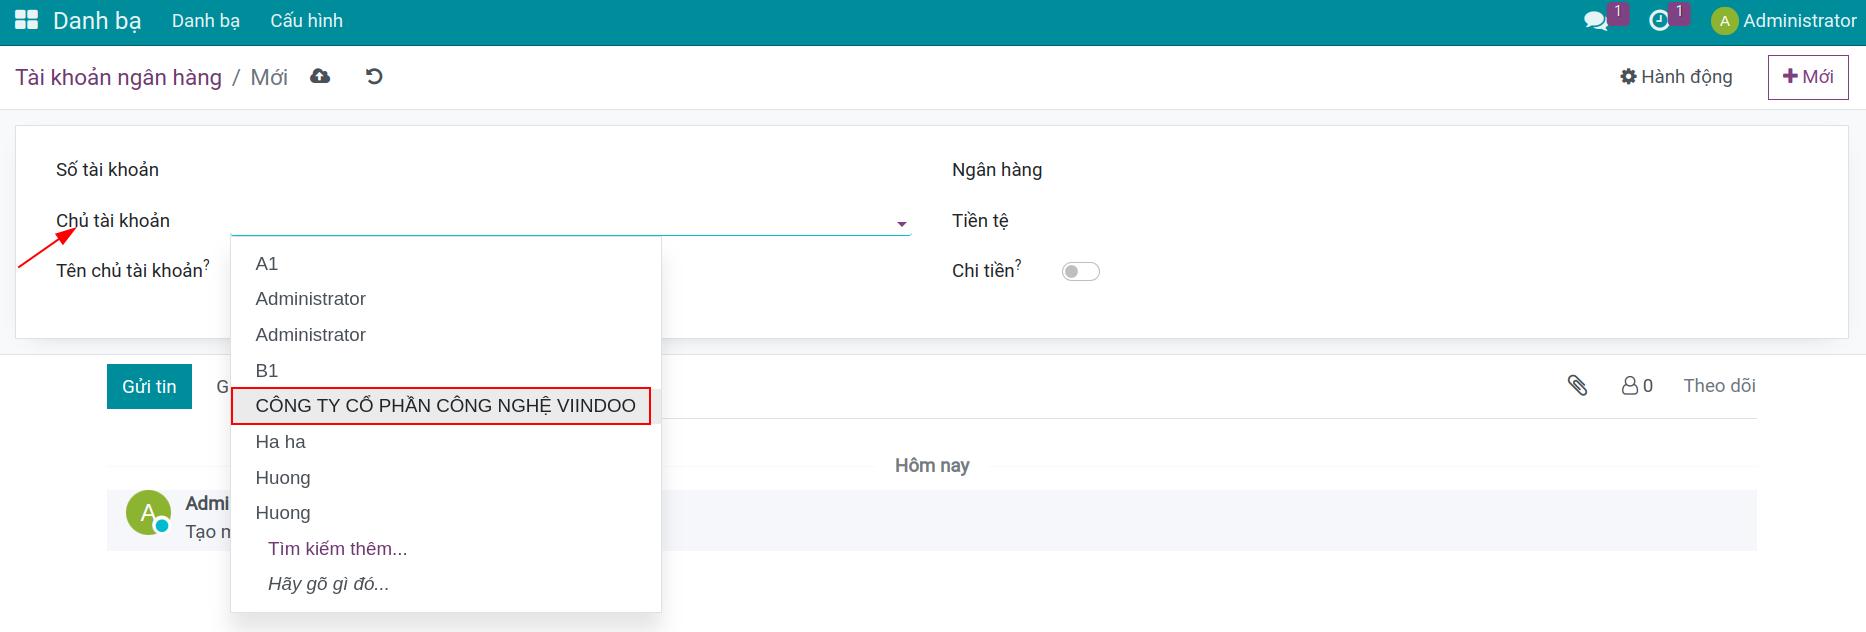Click the cloud save record icon
Screen dimensions: 1866x632
320,76
